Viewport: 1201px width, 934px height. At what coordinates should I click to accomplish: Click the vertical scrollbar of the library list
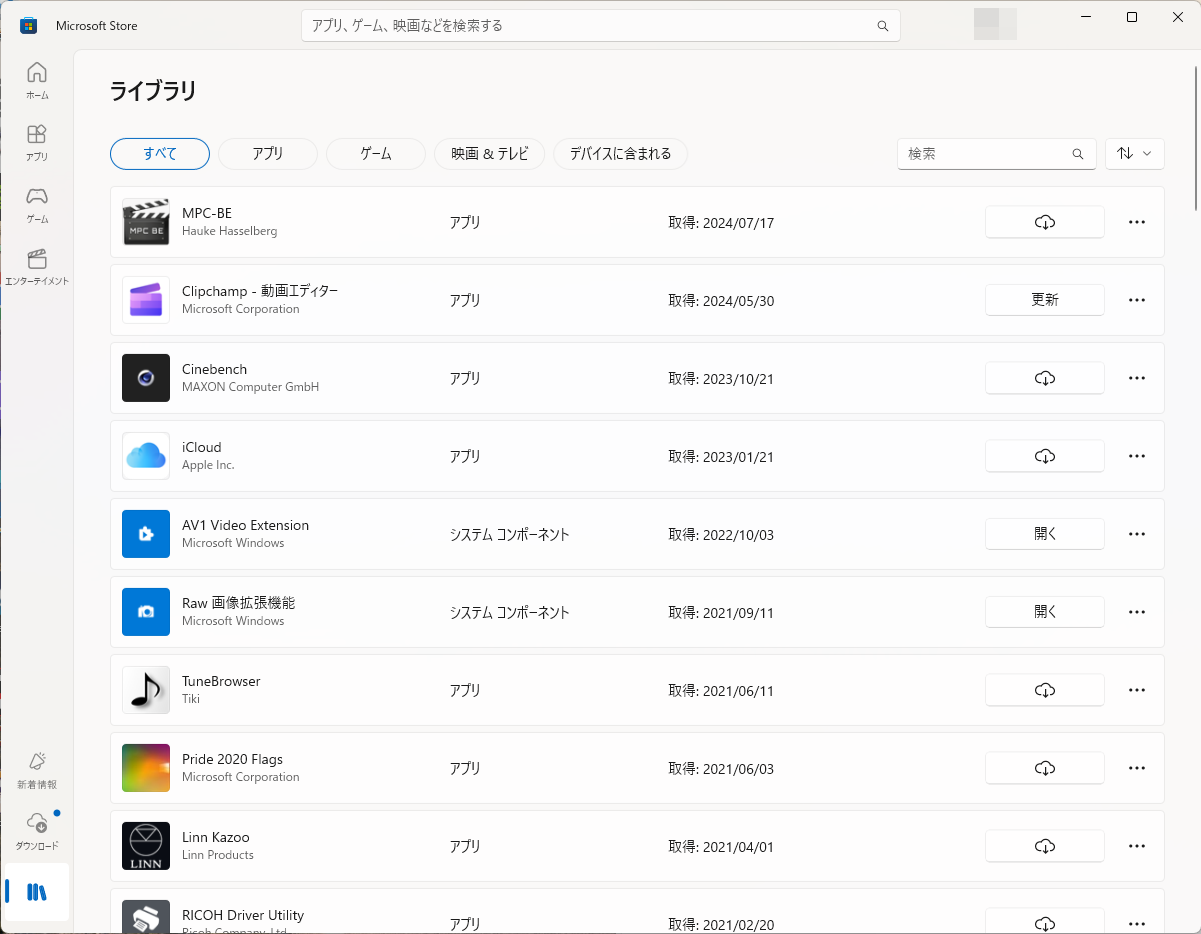pos(1196,137)
